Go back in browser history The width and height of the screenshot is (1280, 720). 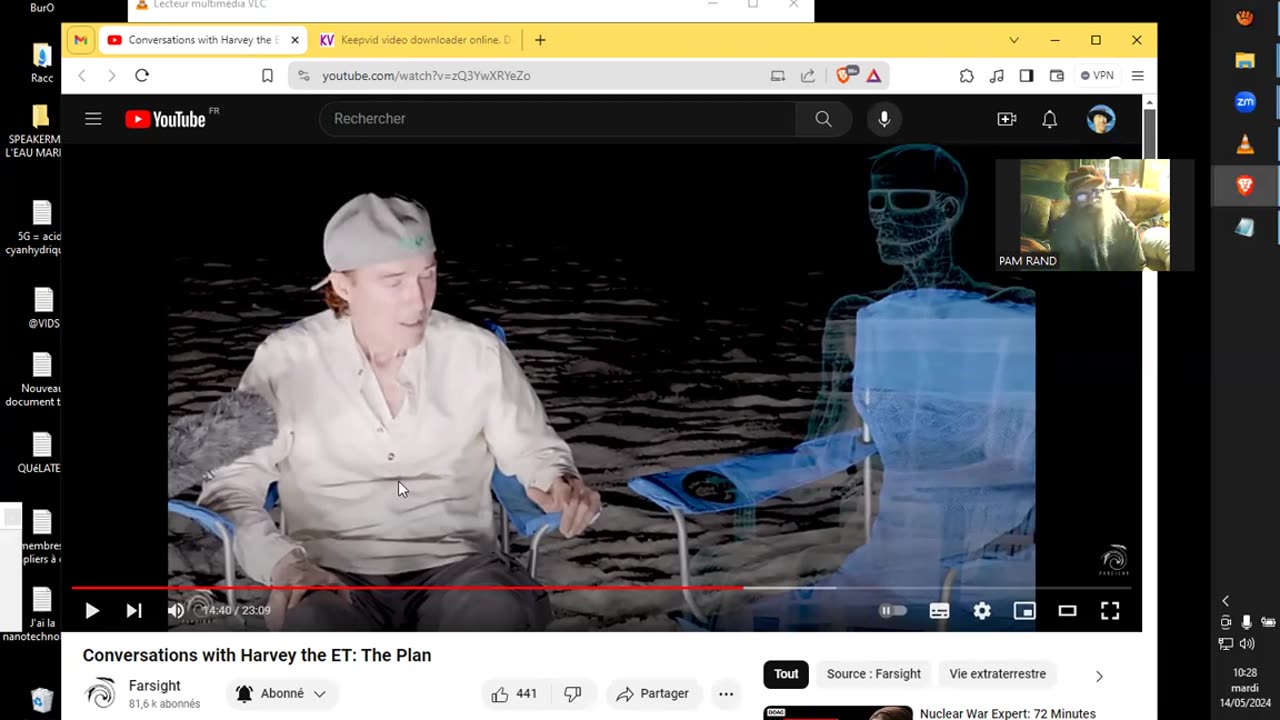[82, 75]
